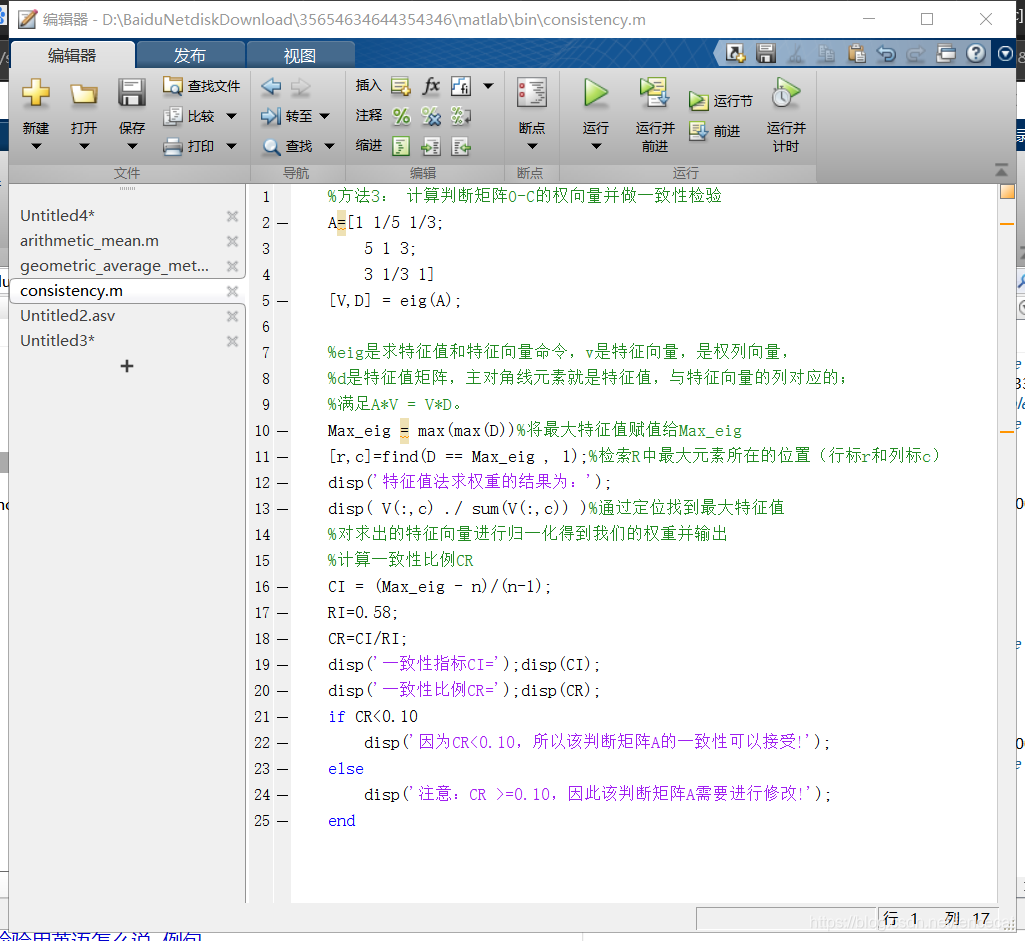Viewport: 1025px width, 941px height.
Task: Open a file with the 打开 folder icon
Action: [x=84, y=94]
